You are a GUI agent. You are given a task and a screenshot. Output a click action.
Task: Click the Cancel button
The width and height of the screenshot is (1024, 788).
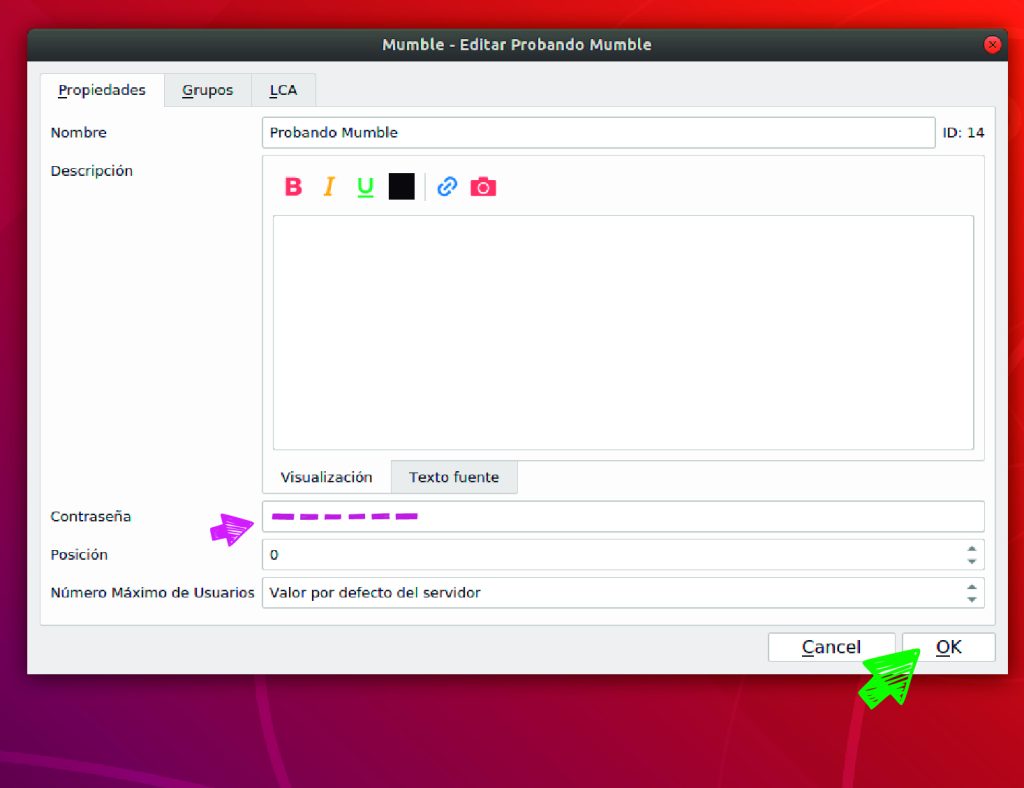pyautogui.click(x=831, y=647)
